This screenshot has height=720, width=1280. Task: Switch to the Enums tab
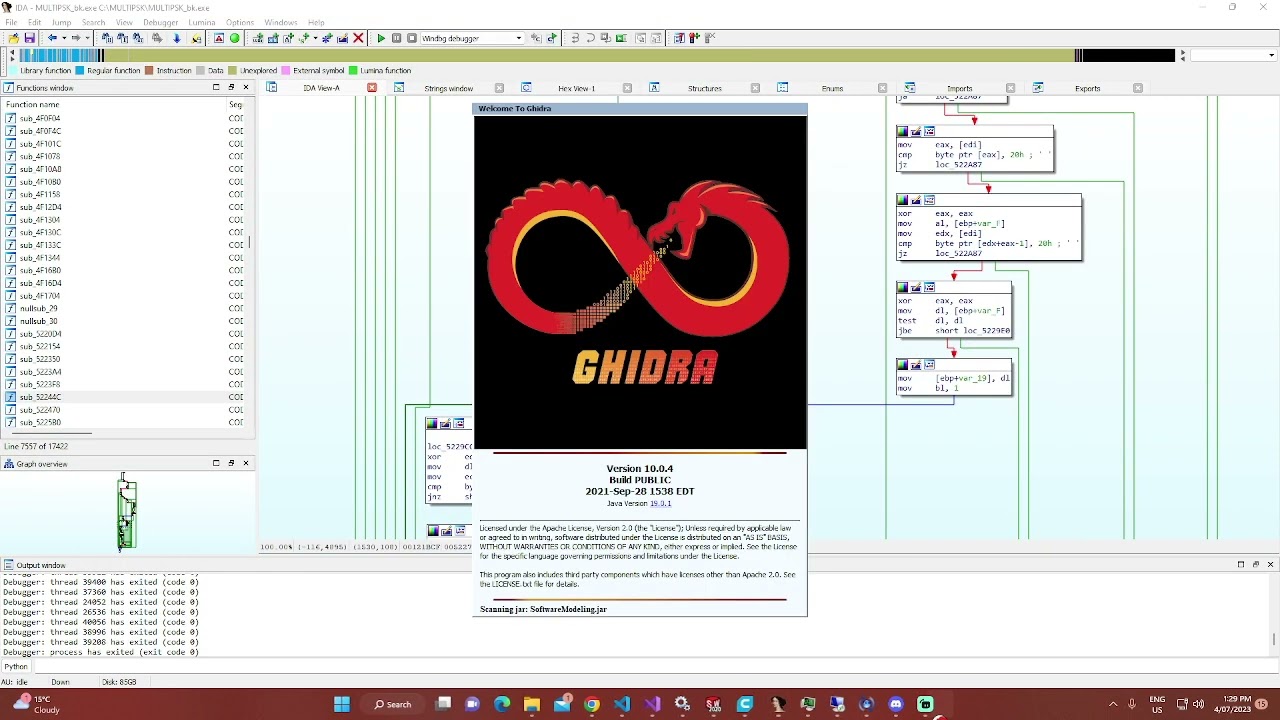pyautogui.click(x=832, y=88)
